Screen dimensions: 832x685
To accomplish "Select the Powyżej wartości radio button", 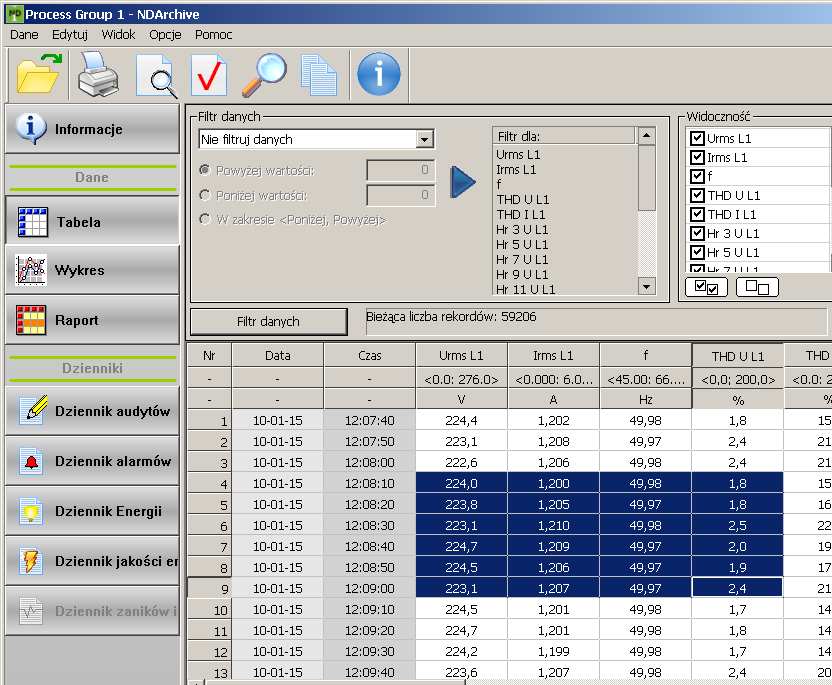I will point(204,170).
